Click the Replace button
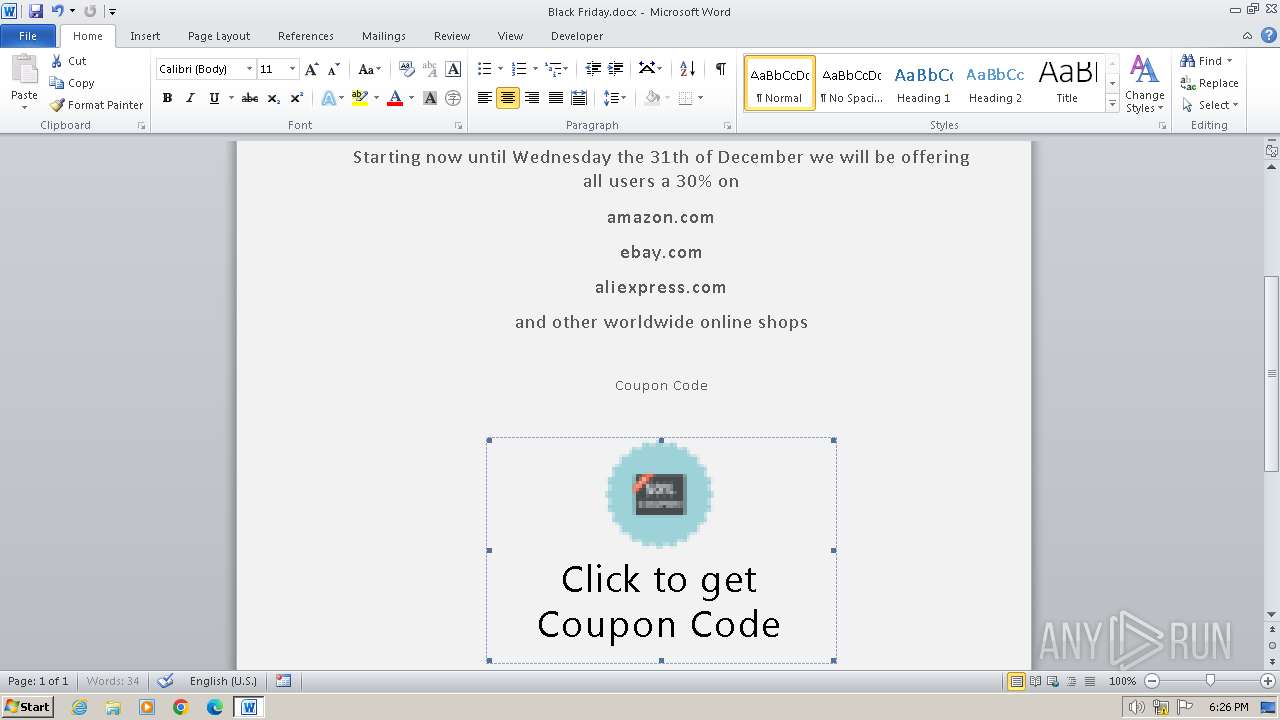The image size is (1280, 720). (1210, 83)
